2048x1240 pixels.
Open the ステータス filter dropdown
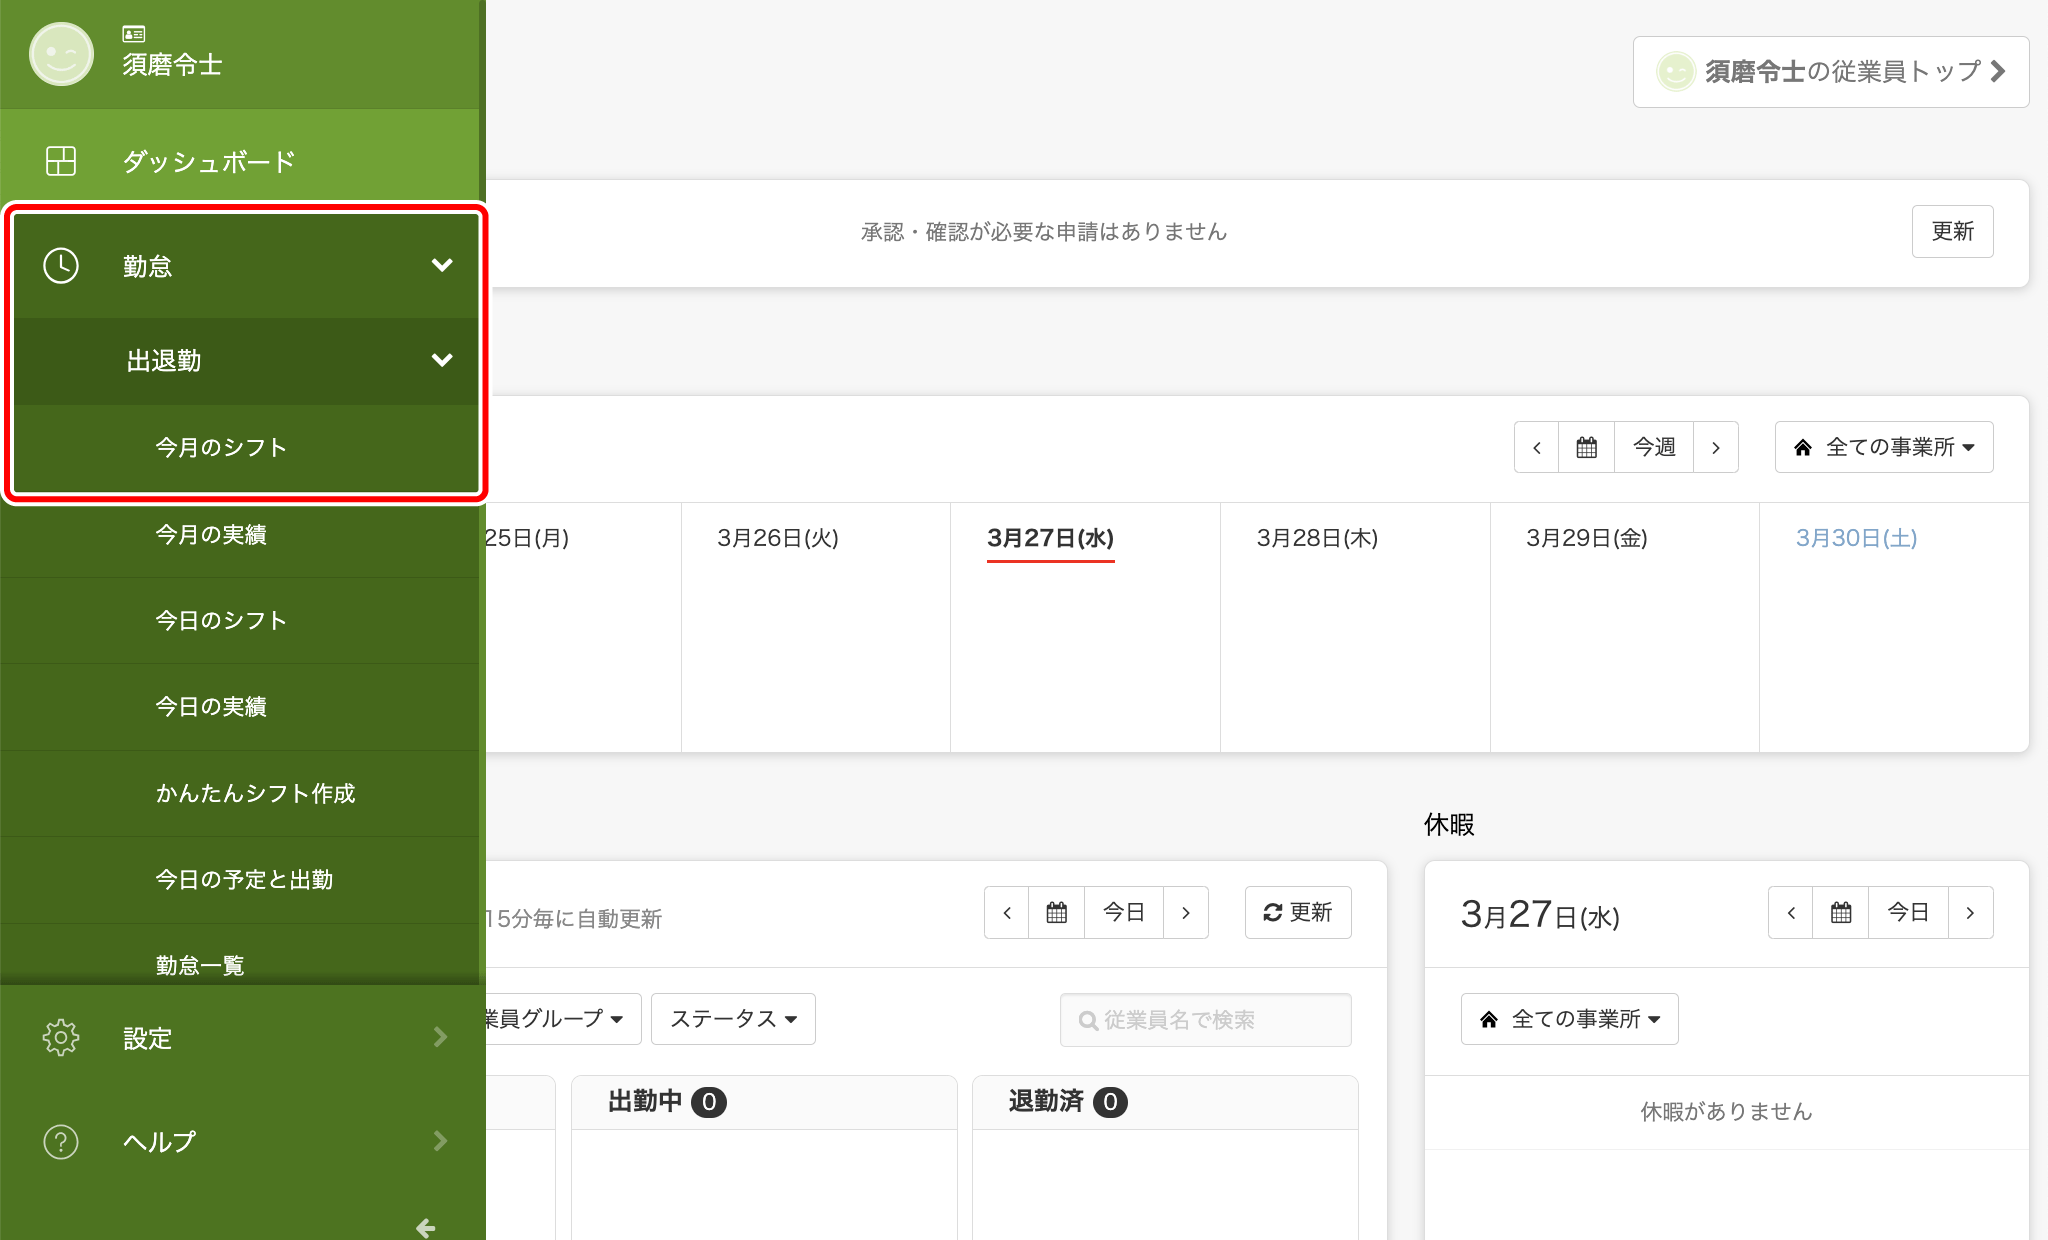(733, 1019)
